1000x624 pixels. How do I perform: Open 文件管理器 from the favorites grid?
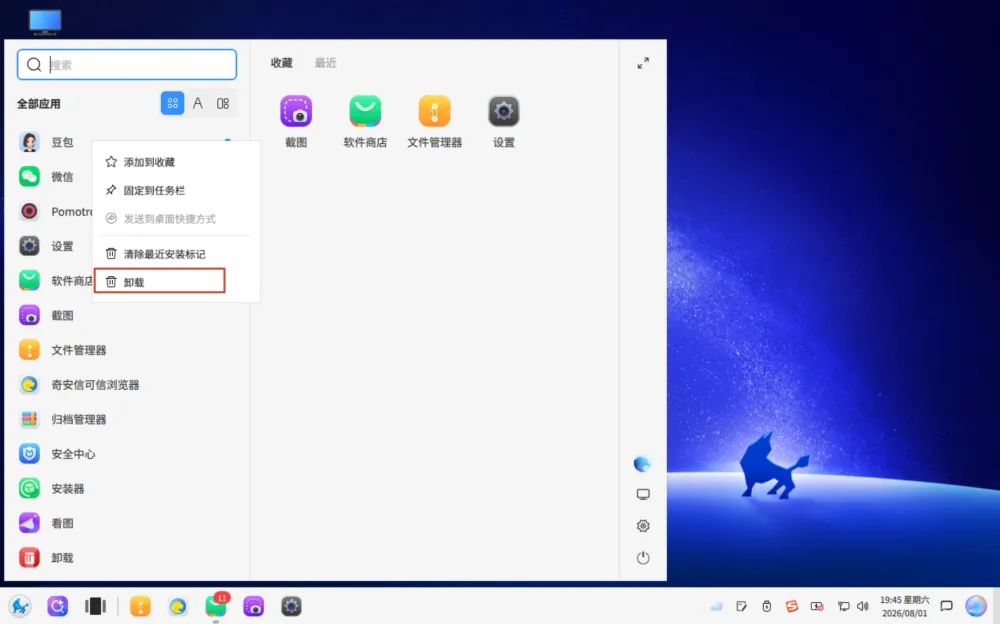434,122
